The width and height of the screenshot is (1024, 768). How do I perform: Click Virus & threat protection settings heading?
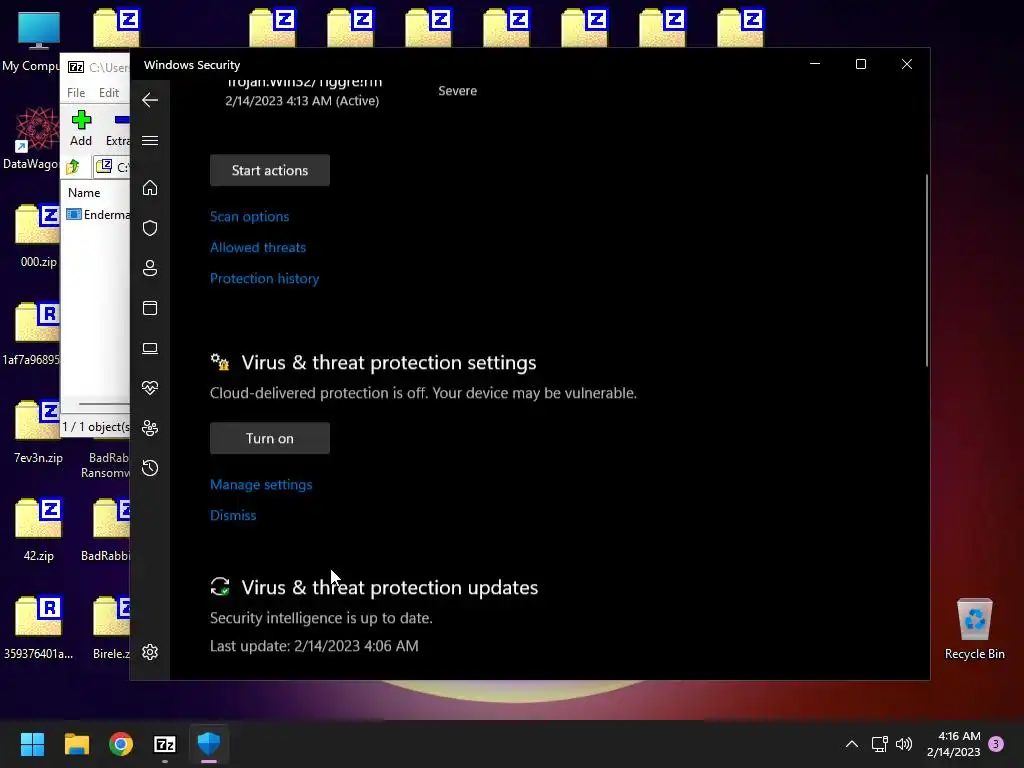pos(389,362)
